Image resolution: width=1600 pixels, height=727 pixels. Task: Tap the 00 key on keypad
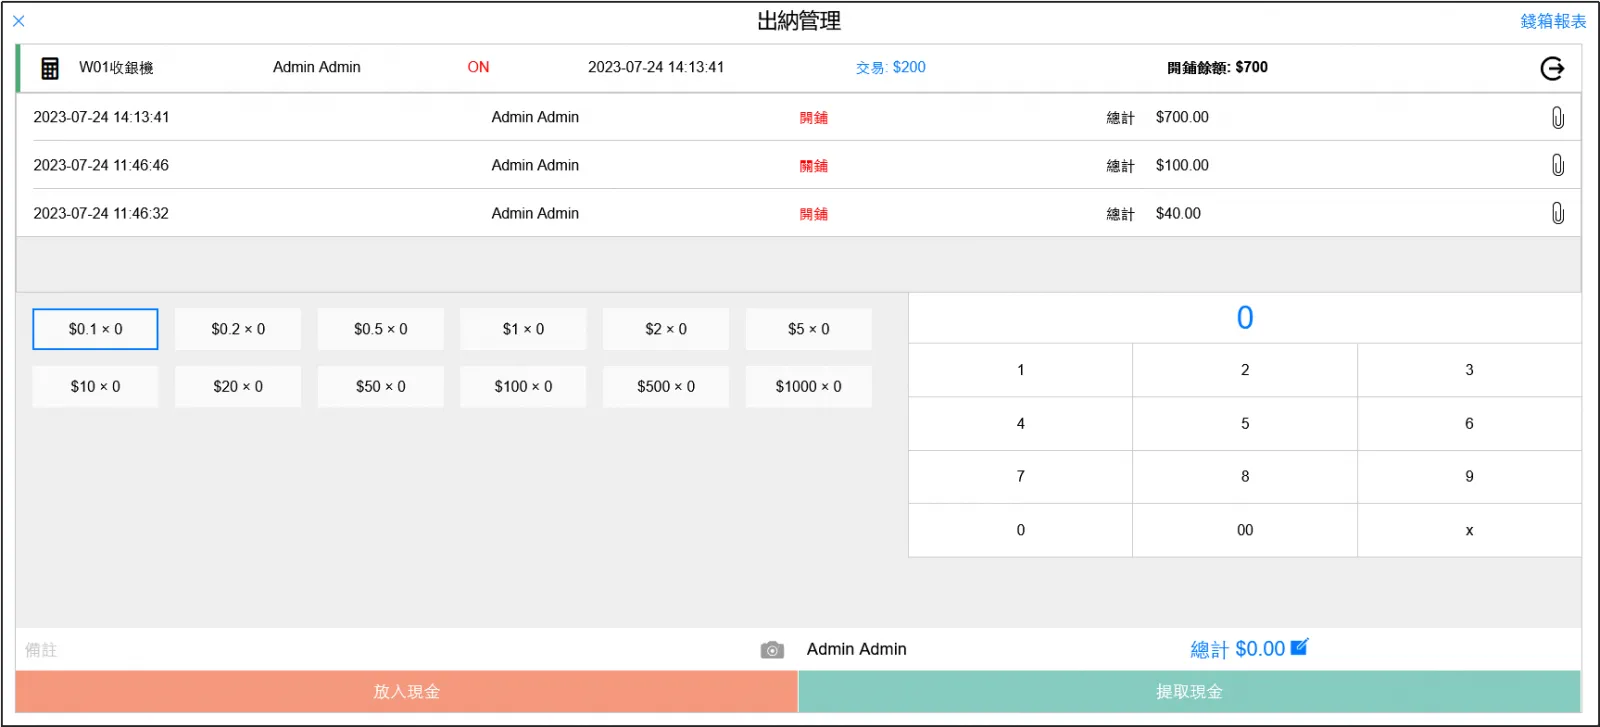[x=1244, y=530]
